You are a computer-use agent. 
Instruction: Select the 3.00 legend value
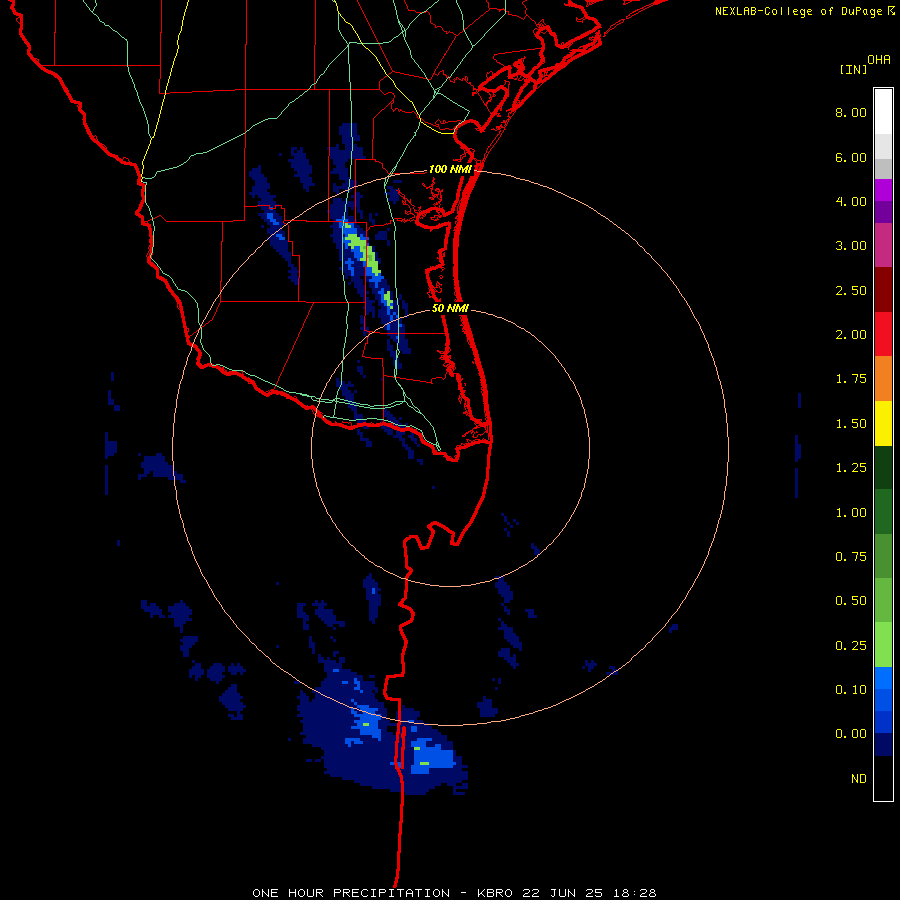[x=851, y=246]
